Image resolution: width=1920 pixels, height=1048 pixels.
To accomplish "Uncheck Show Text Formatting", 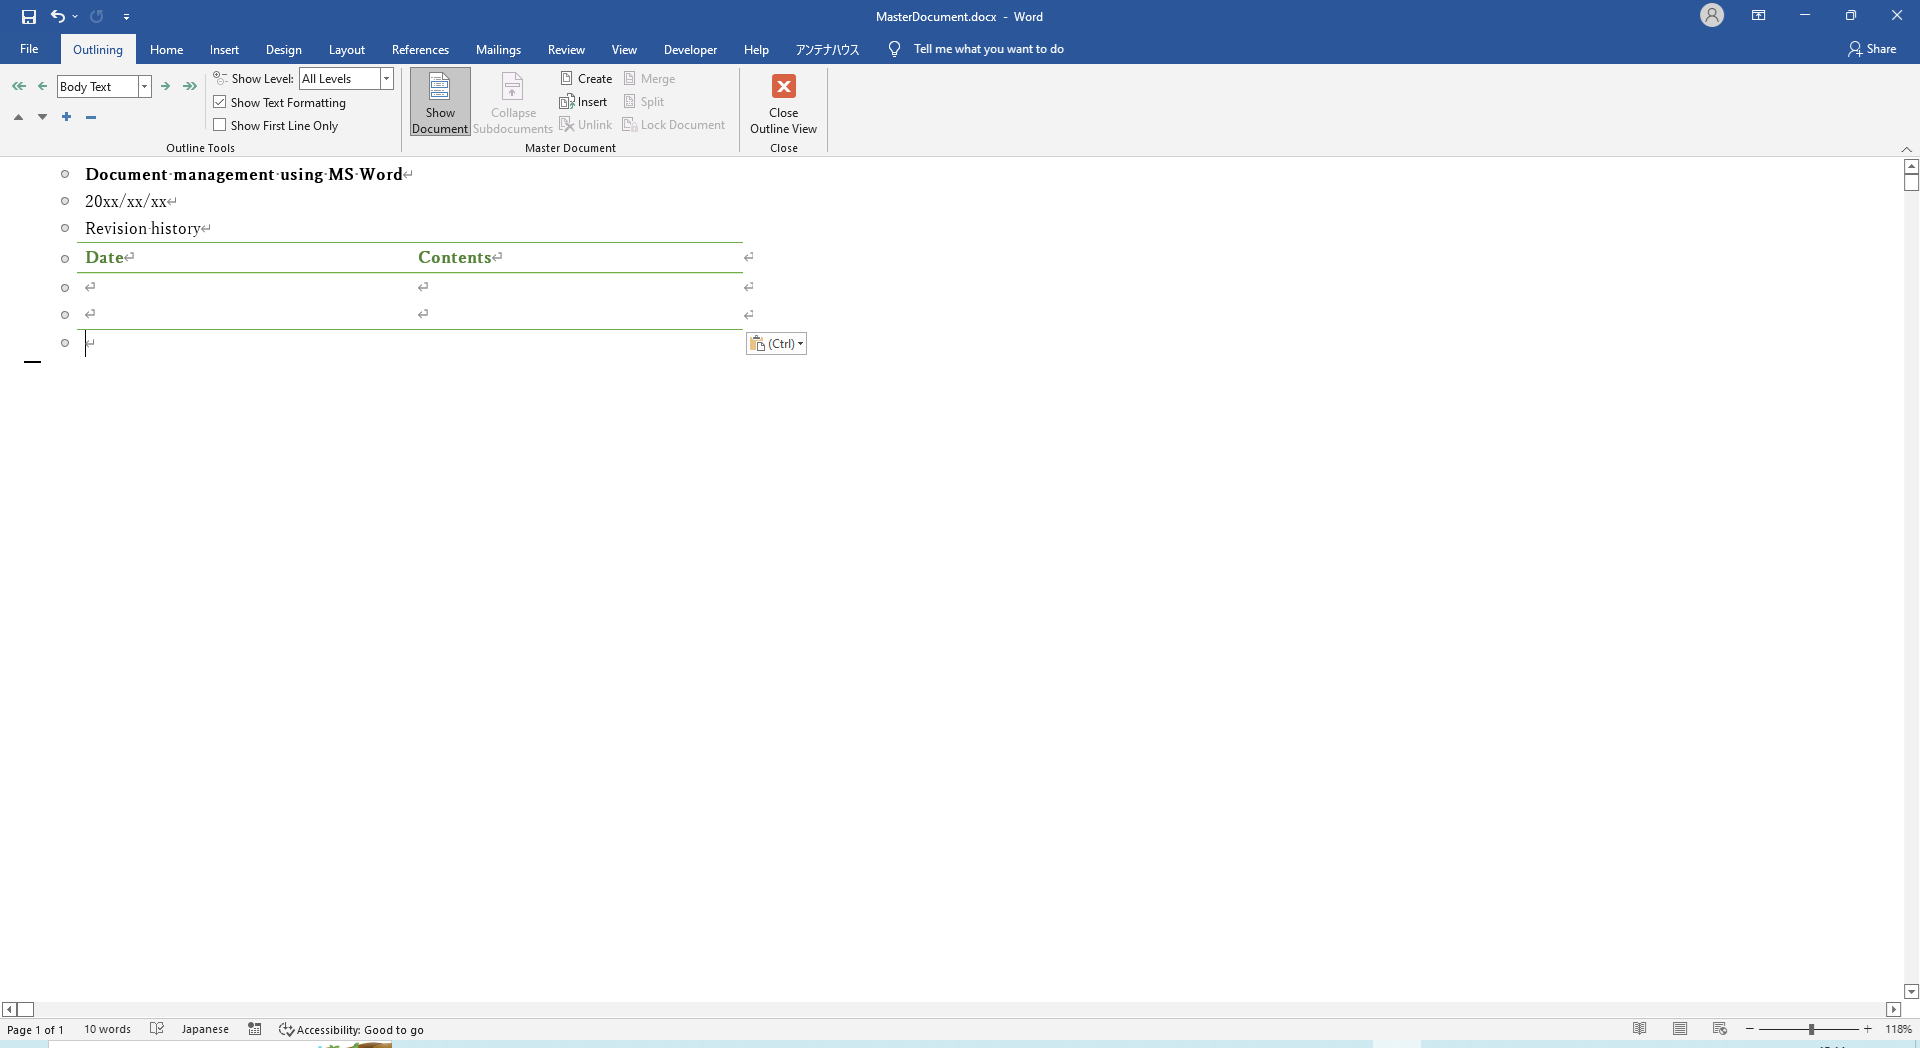I will [220, 102].
